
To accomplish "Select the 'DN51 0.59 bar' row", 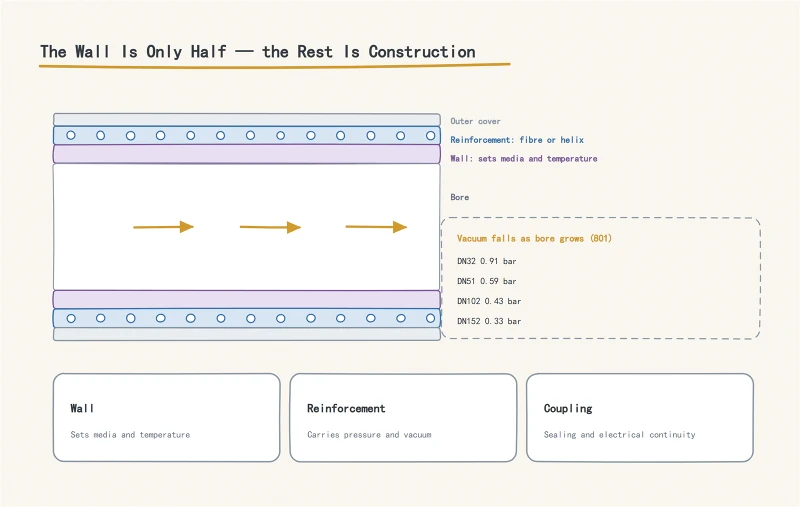I will [x=486, y=281].
